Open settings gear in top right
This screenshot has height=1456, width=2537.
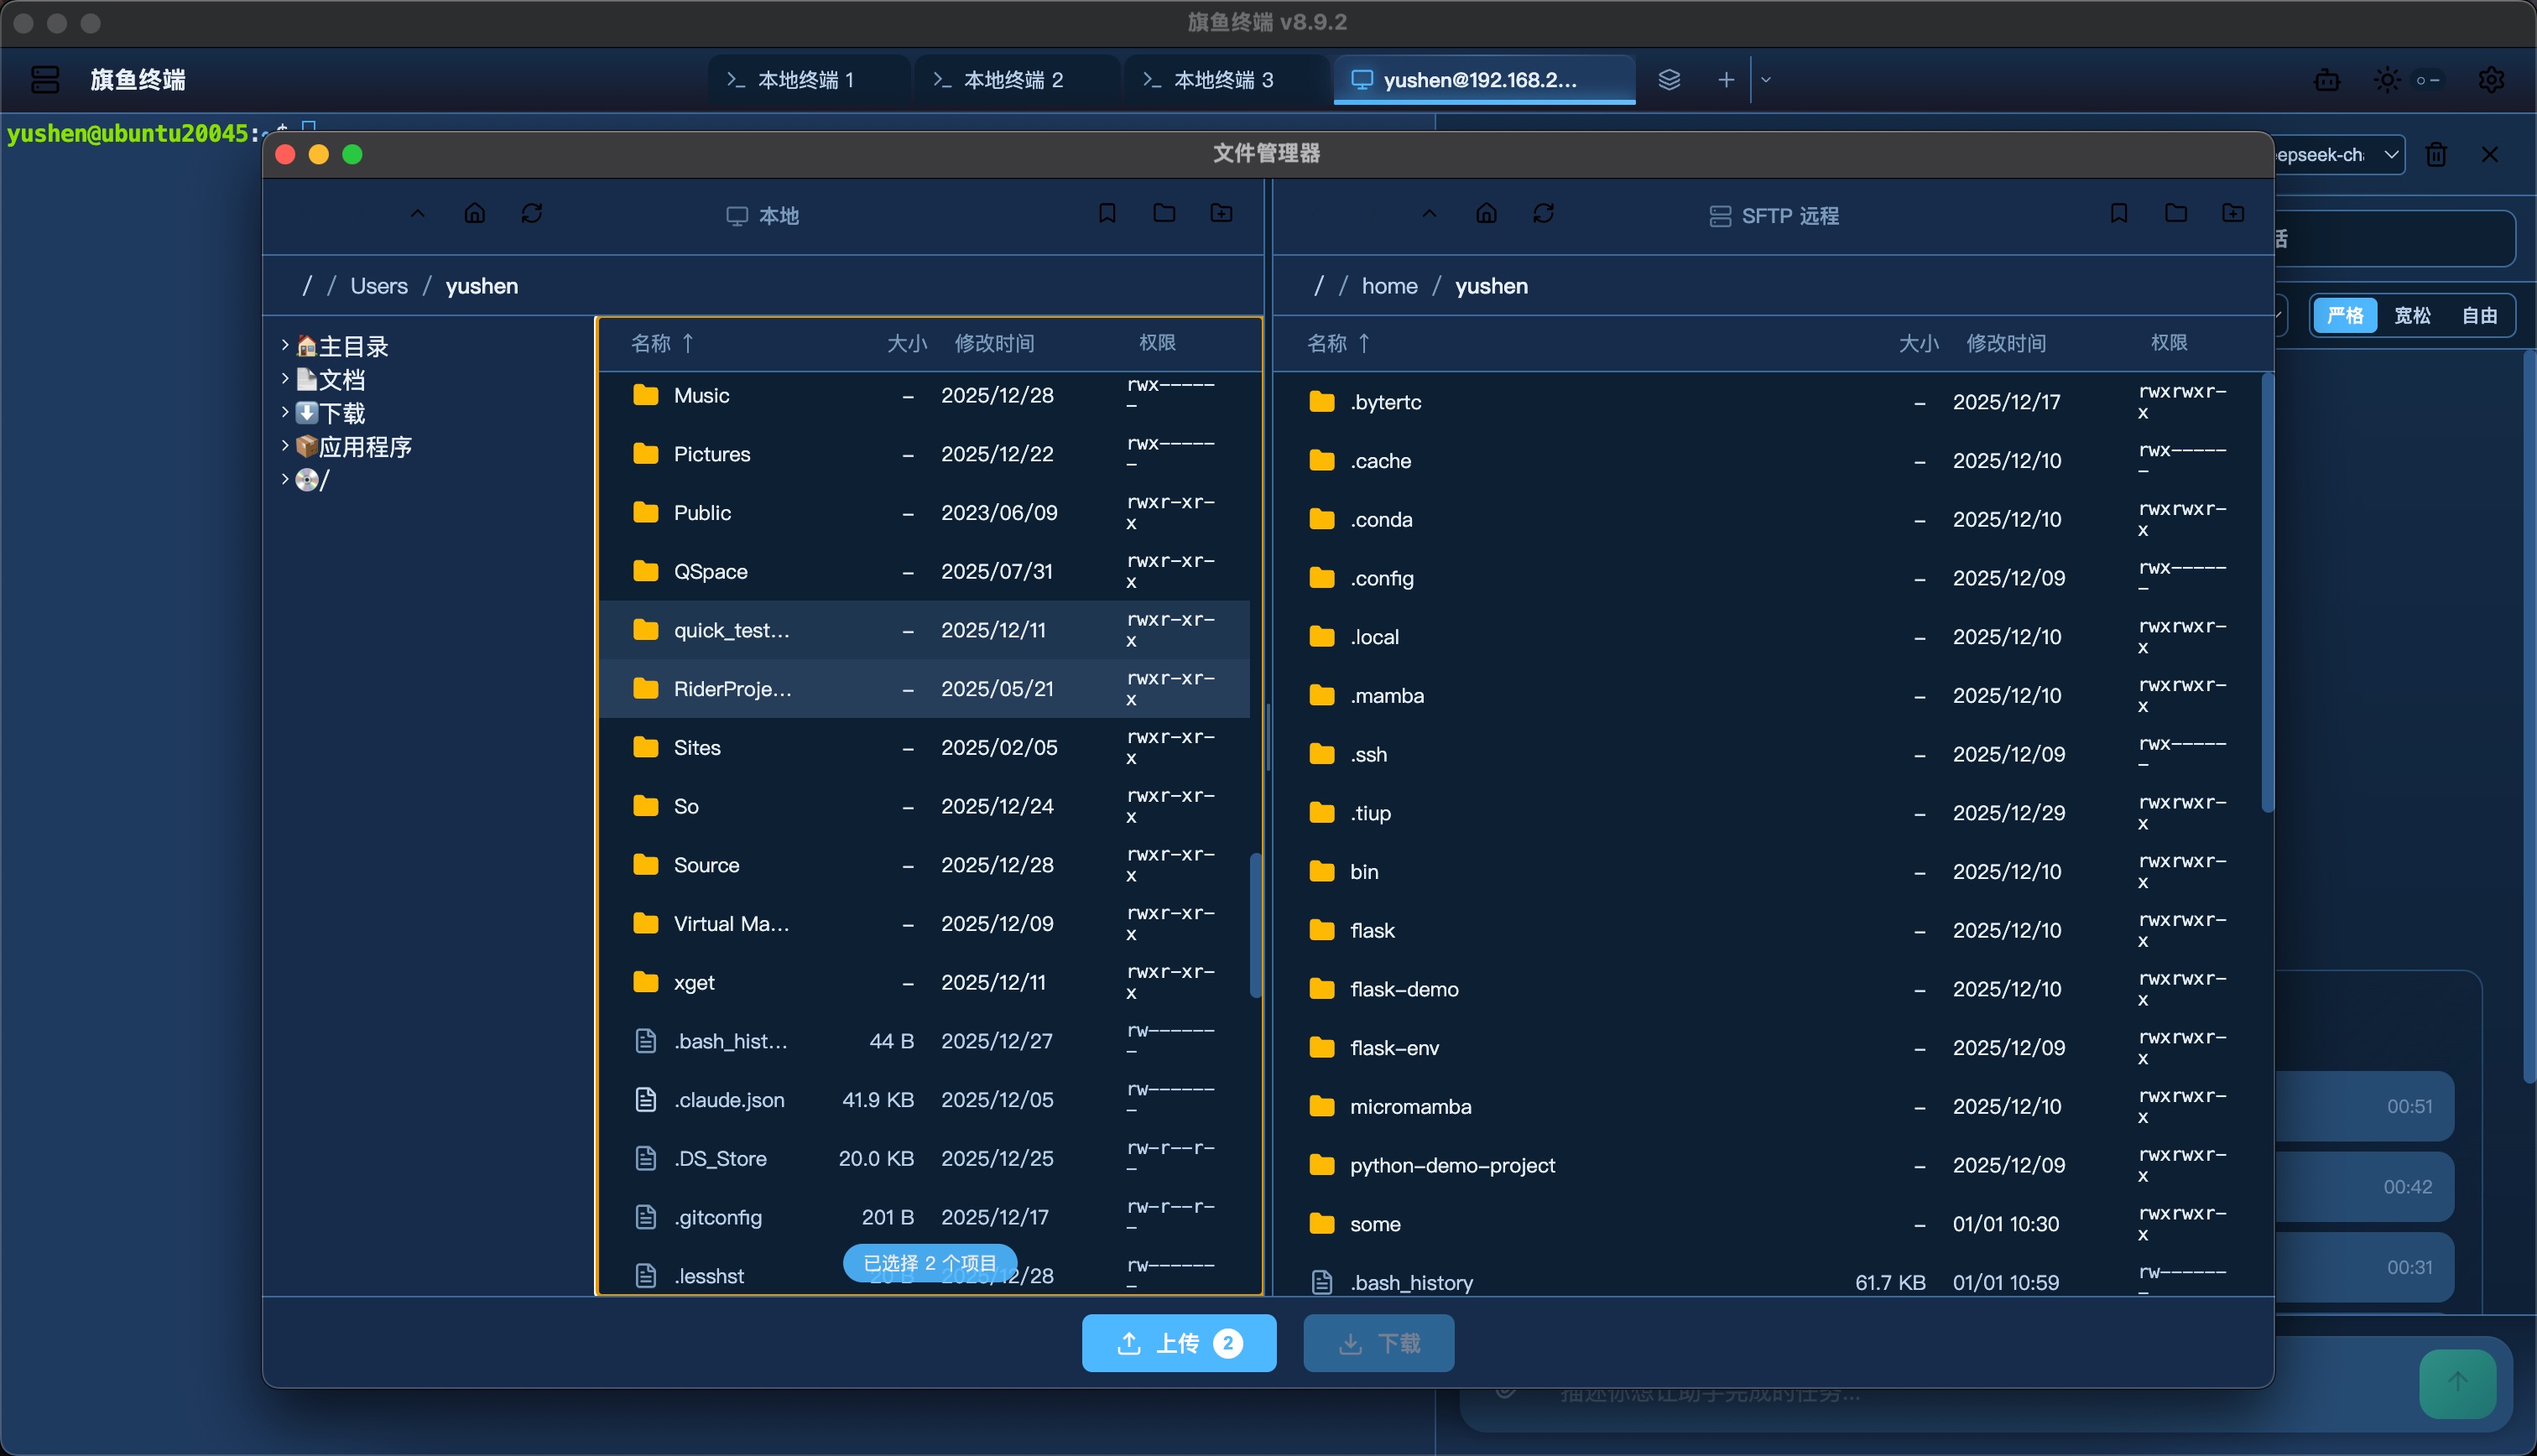[2490, 80]
